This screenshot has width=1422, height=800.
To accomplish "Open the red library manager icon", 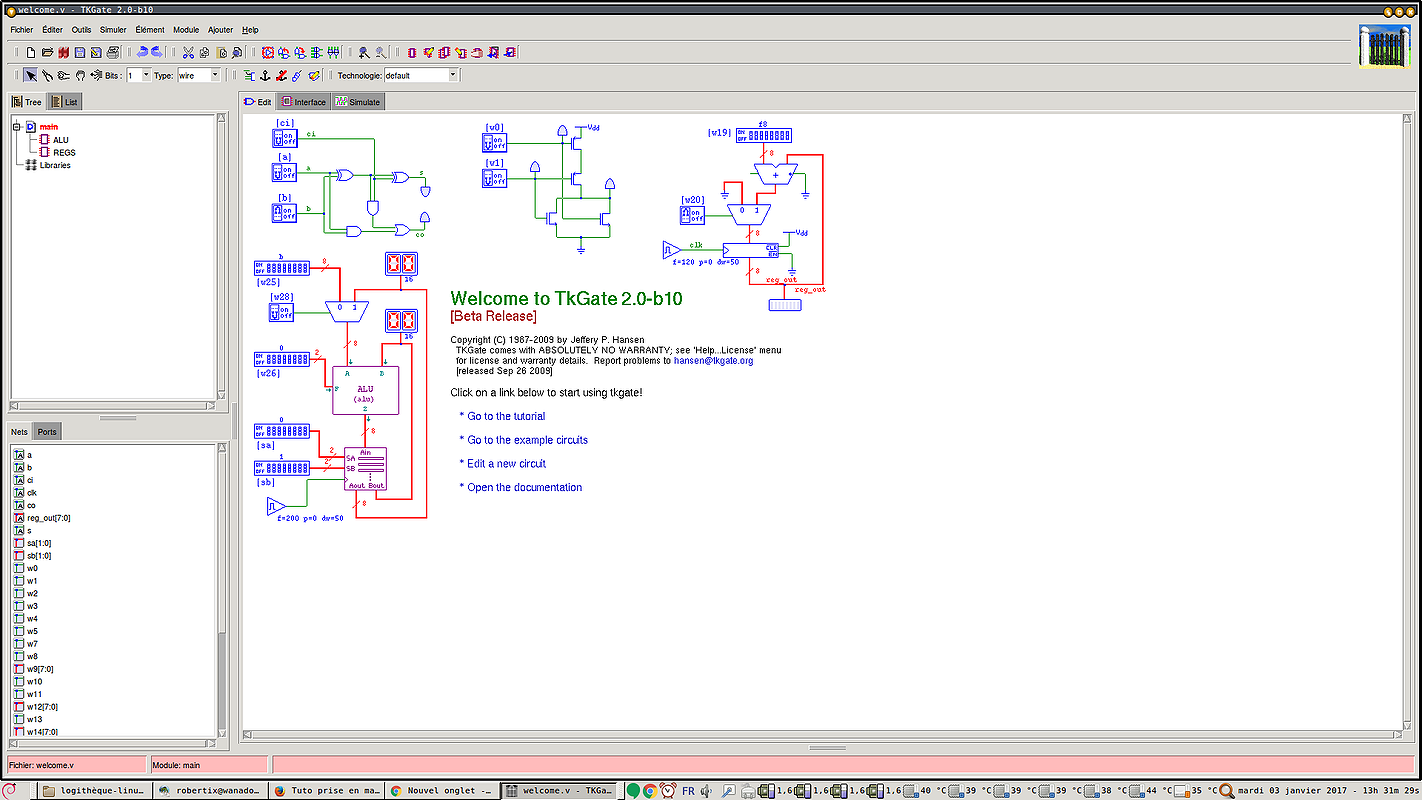I will click(64, 52).
